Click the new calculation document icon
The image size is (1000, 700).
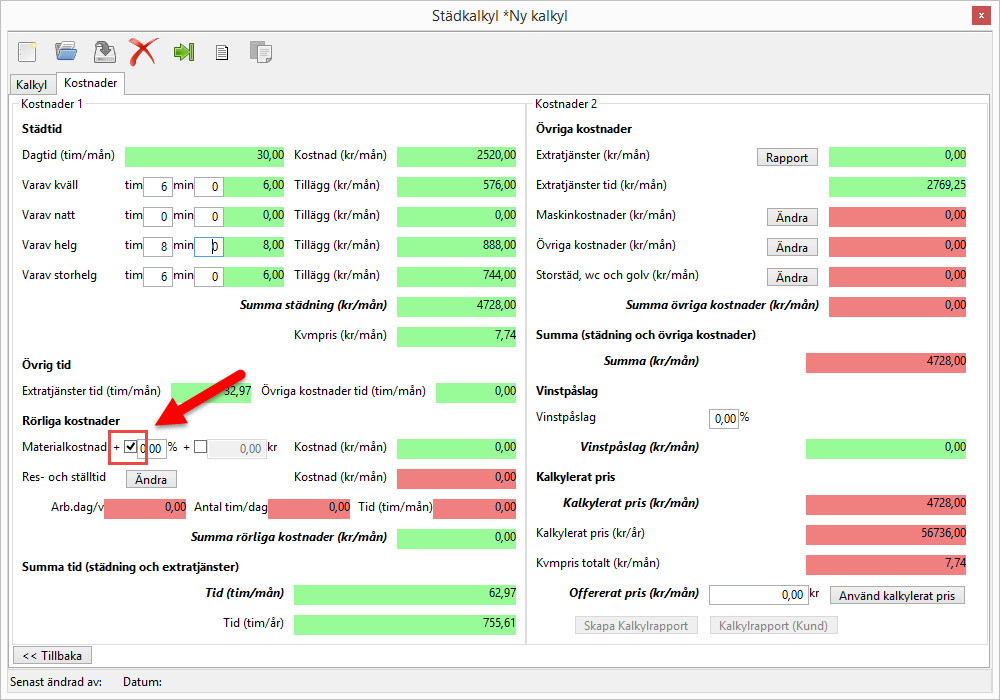tap(27, 52)
